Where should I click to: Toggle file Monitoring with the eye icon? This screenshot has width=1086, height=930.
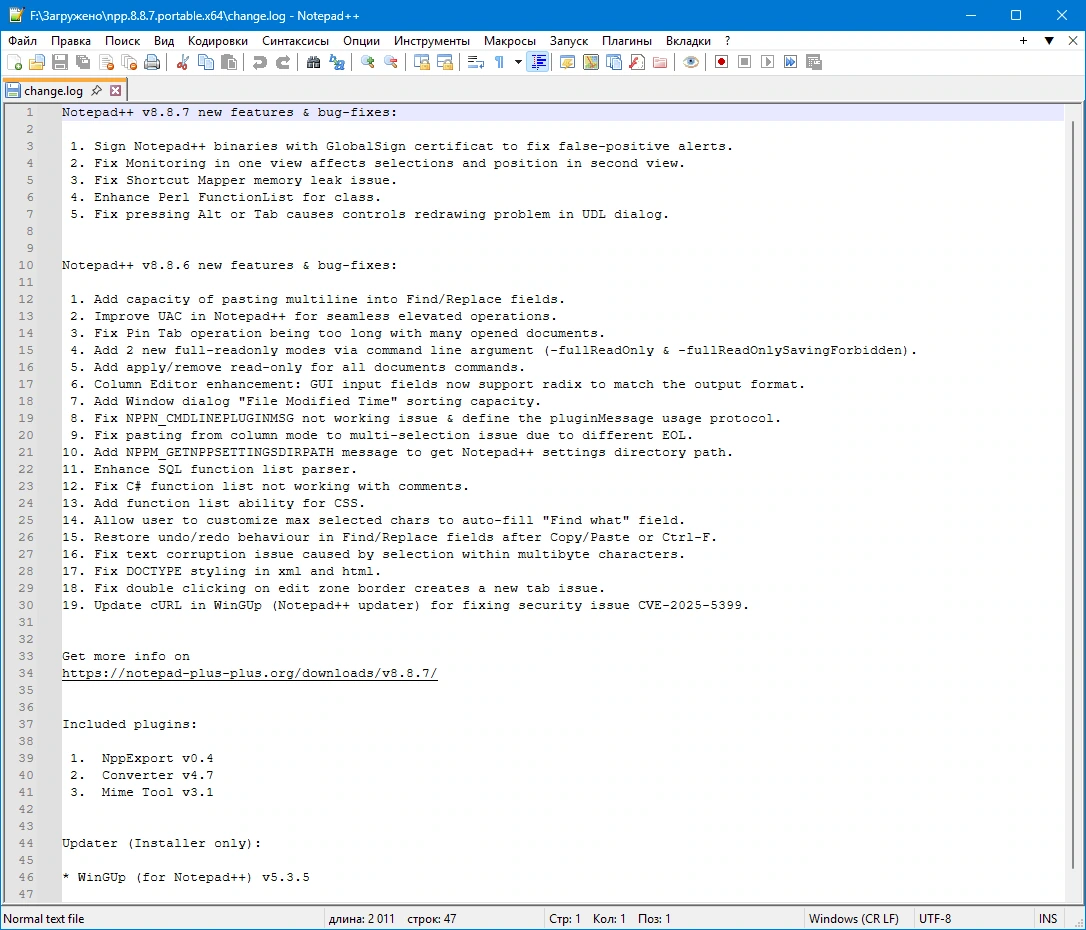(x=691, y=63)
